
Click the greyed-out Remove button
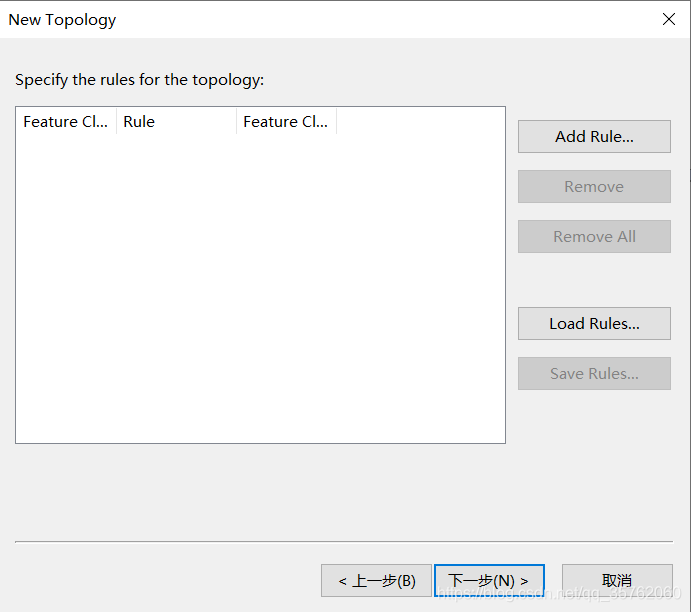594,186
